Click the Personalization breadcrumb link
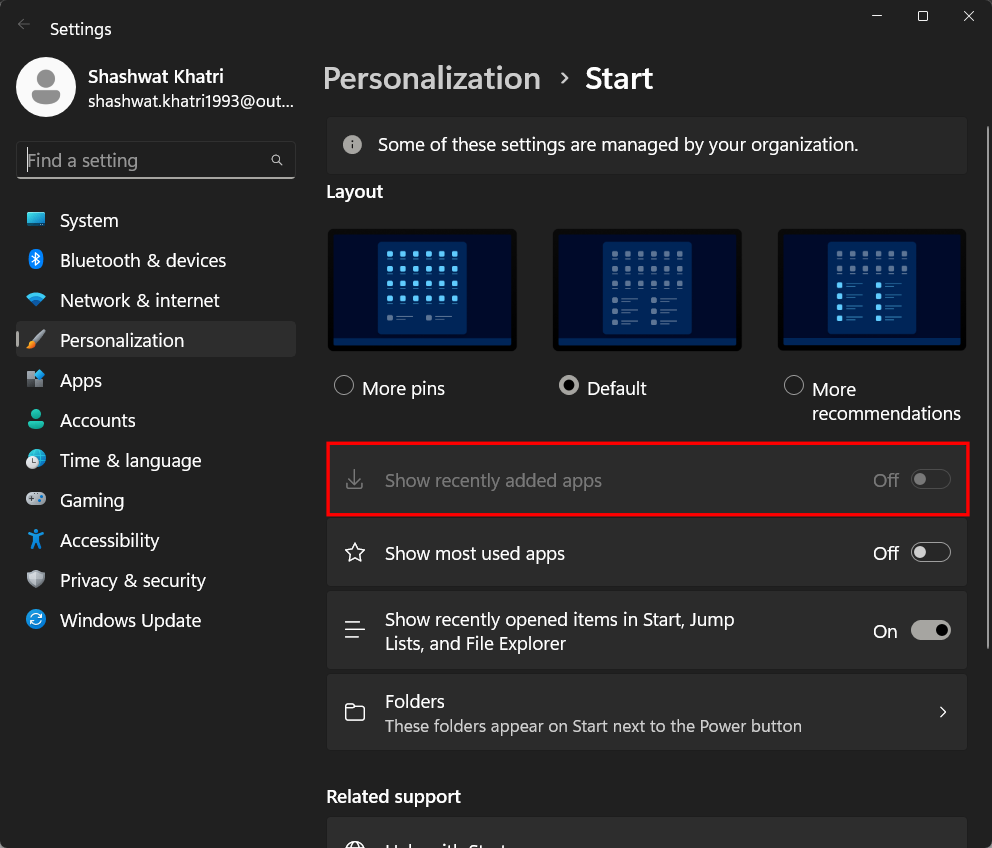The height and width of the screenshot is (848, 992). (431, 78)
